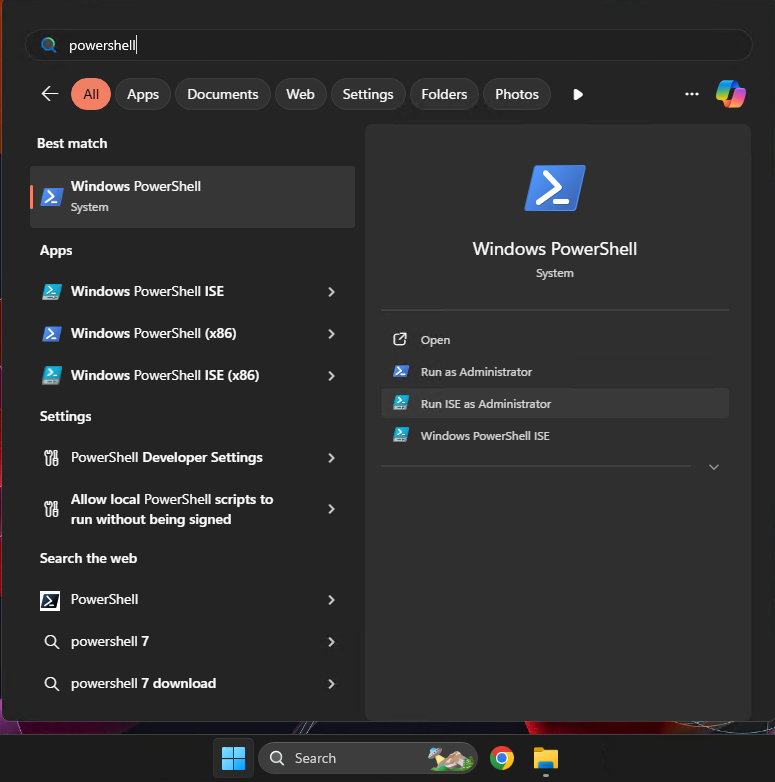Expand Windows PowerShell (x86) chevron

(x=331, y=334)
